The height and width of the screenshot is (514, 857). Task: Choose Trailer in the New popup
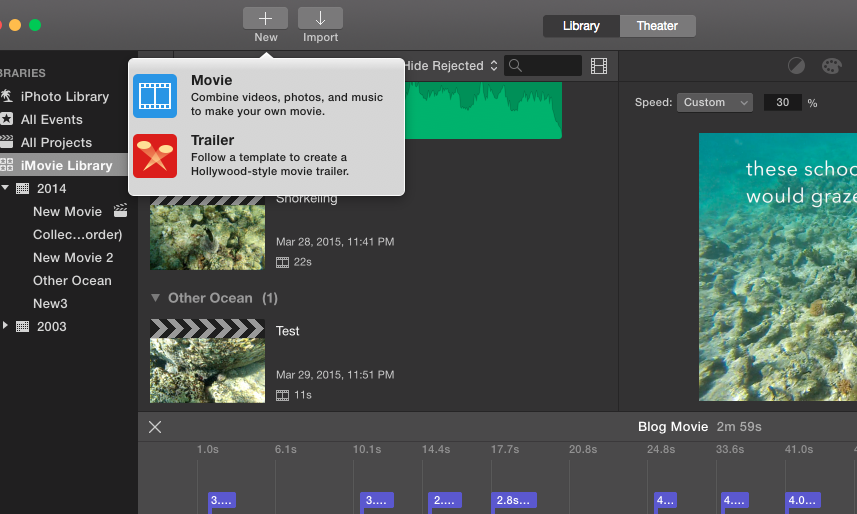tap(267, 156)
